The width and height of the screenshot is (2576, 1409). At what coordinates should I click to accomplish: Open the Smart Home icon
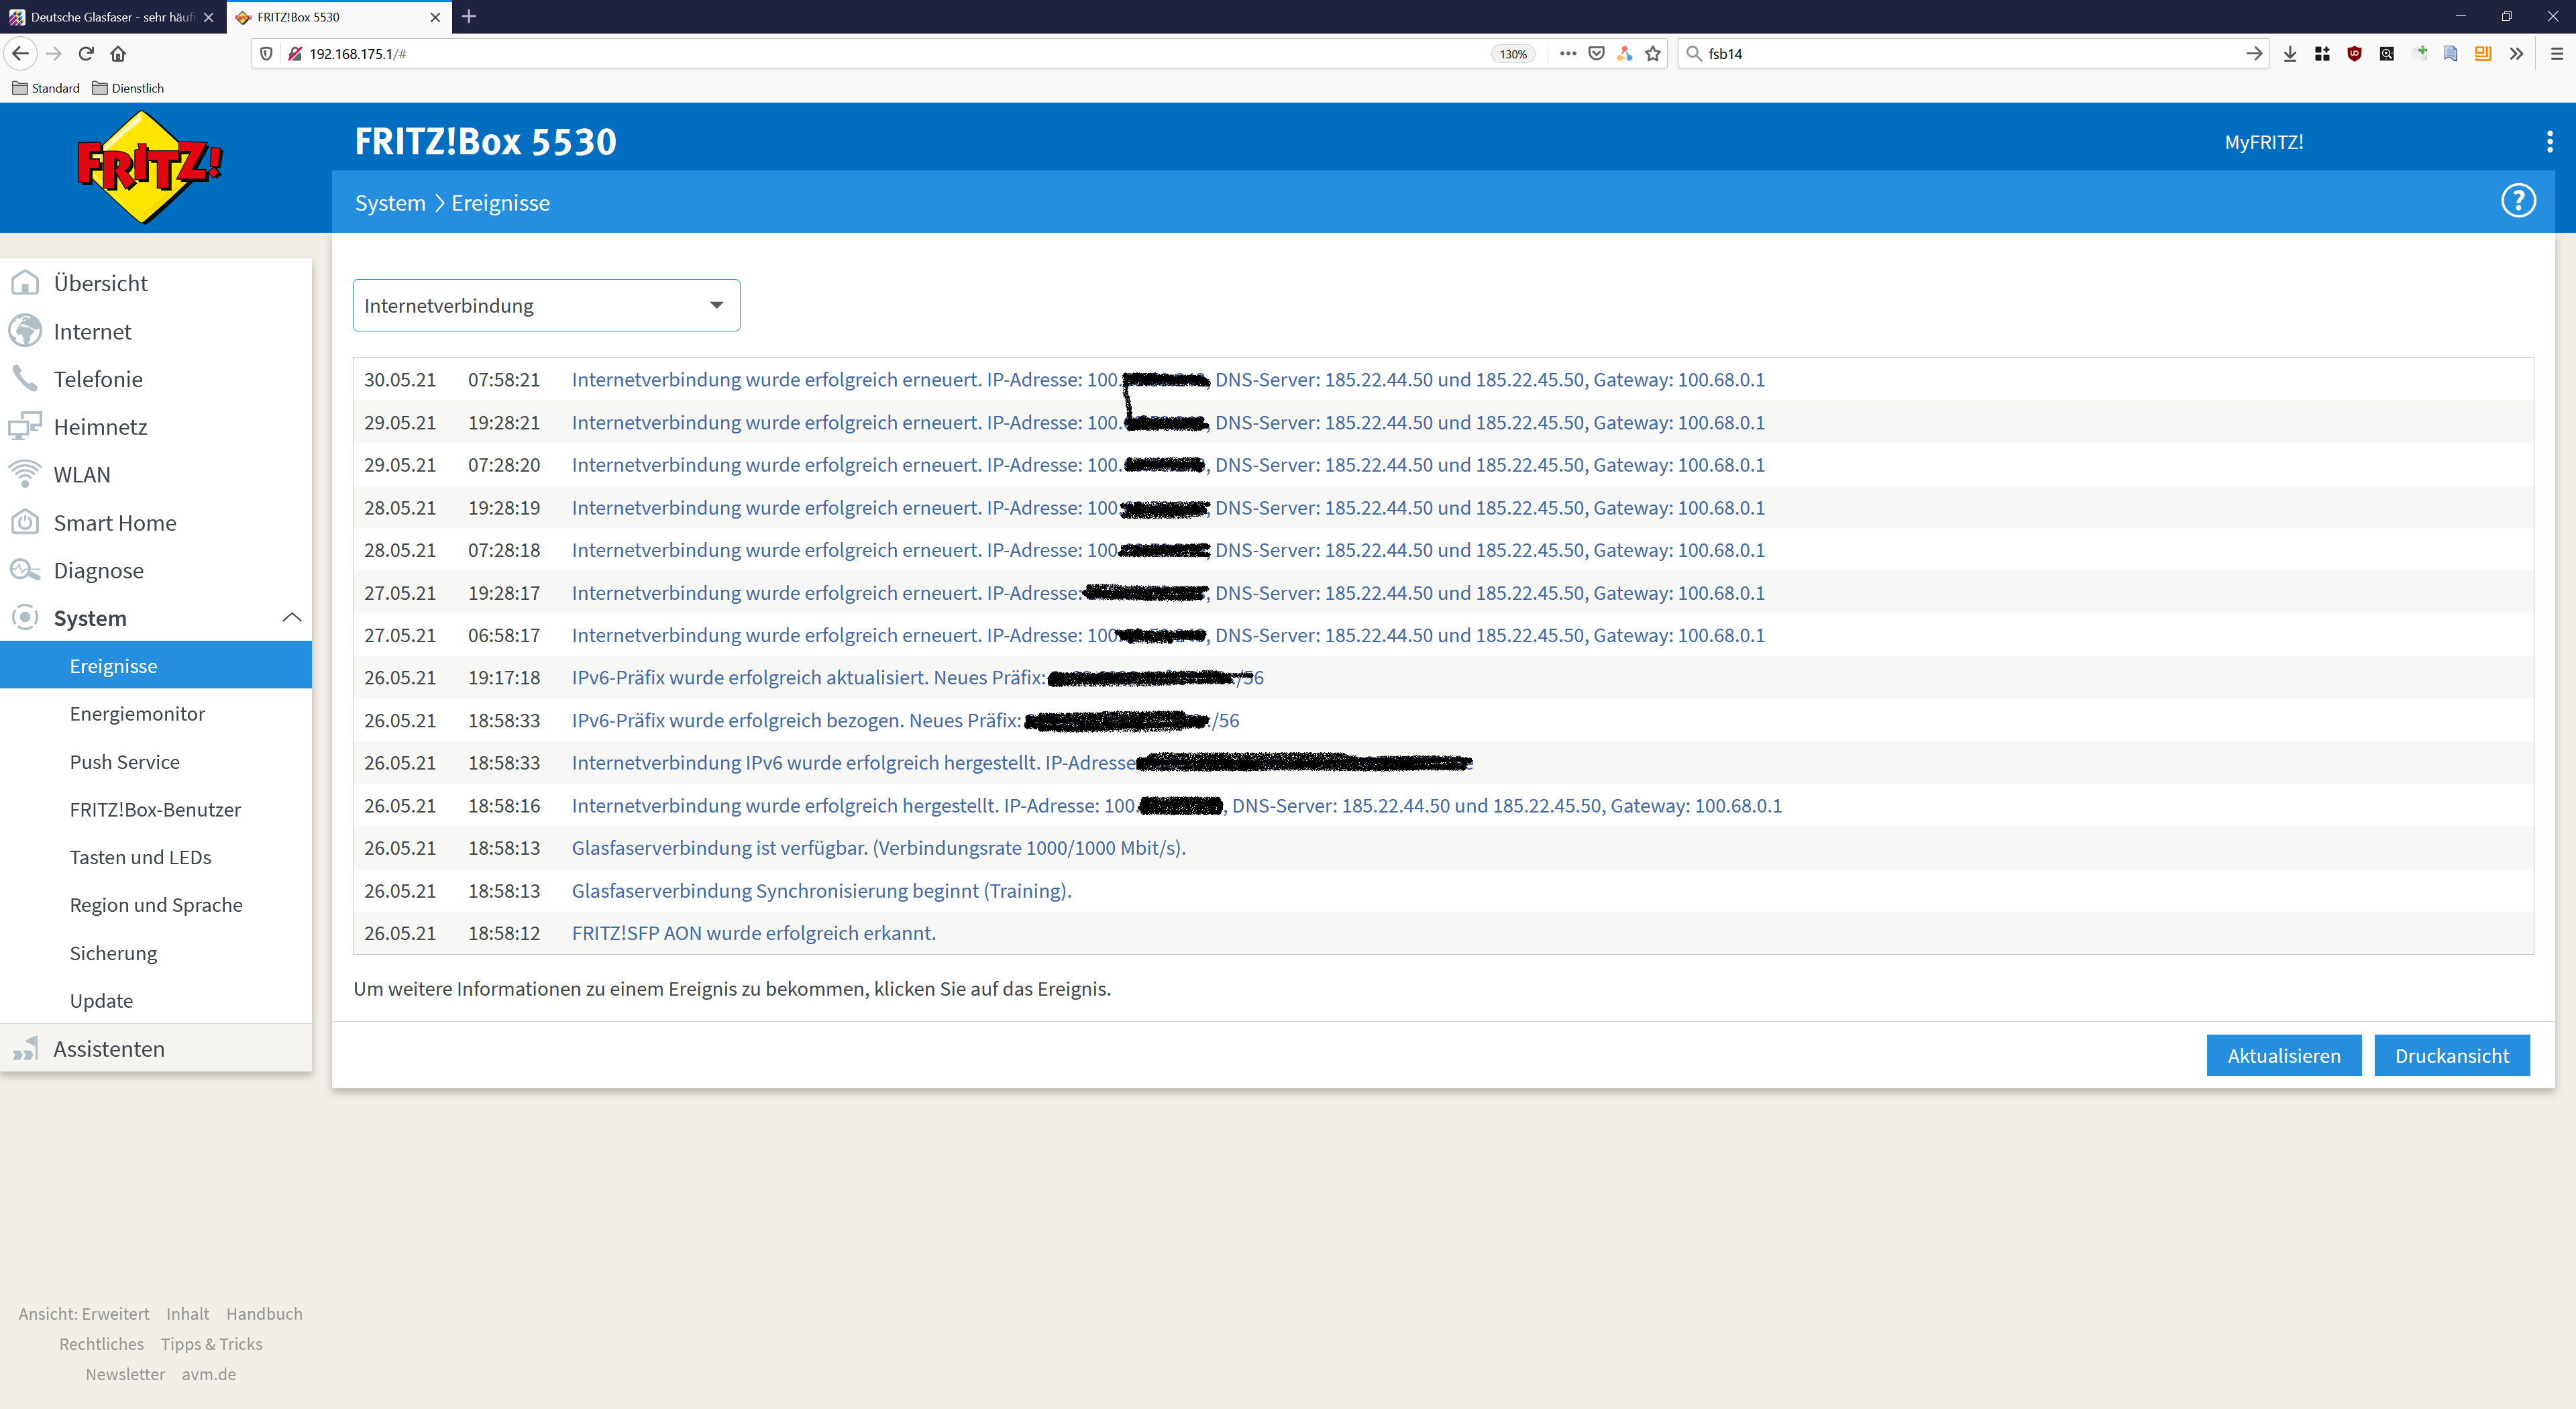(25, 522)
